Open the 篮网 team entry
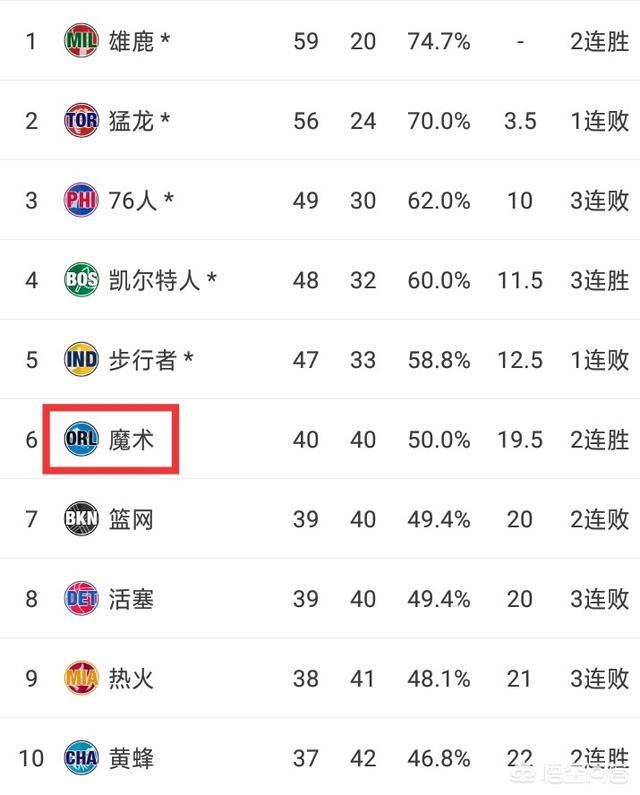The width and height of the screenshot is (640, 795). (132, 519)
